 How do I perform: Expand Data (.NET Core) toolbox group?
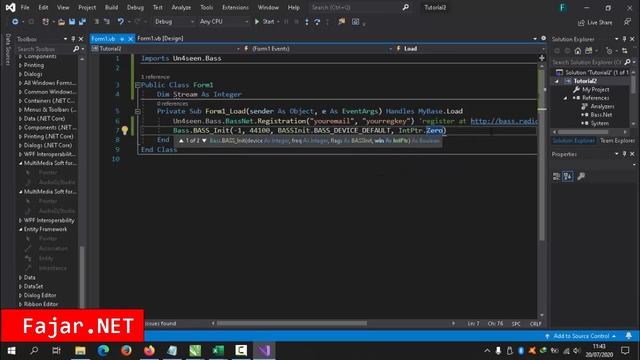(x=21, y=119)
